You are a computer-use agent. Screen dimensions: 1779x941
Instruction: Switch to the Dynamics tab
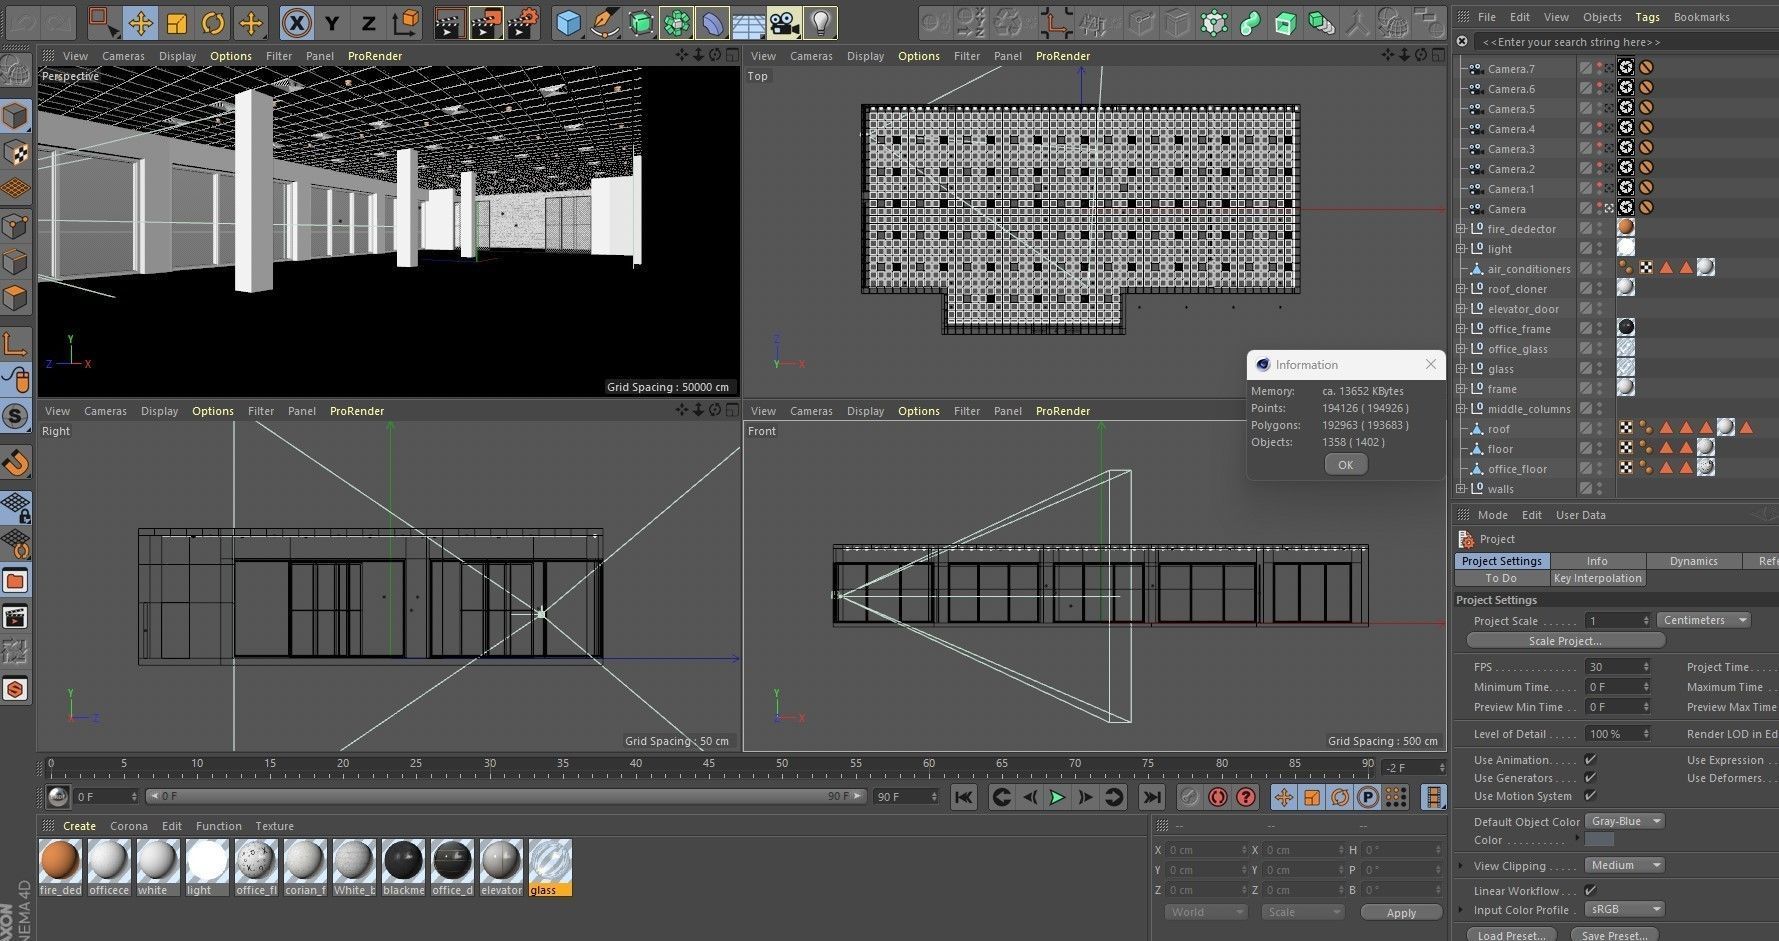1693,561
